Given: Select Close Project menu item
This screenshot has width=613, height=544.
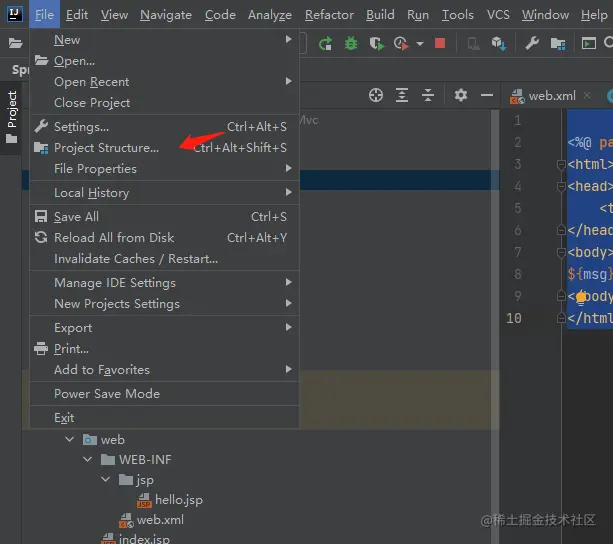Looking at the screenshot, I should (x=165, y=103).
